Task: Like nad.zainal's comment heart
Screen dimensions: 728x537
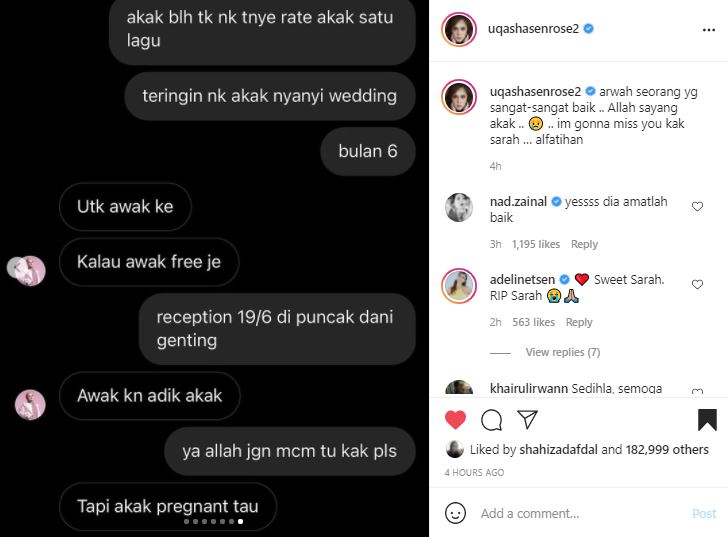Action: point(697,206)
